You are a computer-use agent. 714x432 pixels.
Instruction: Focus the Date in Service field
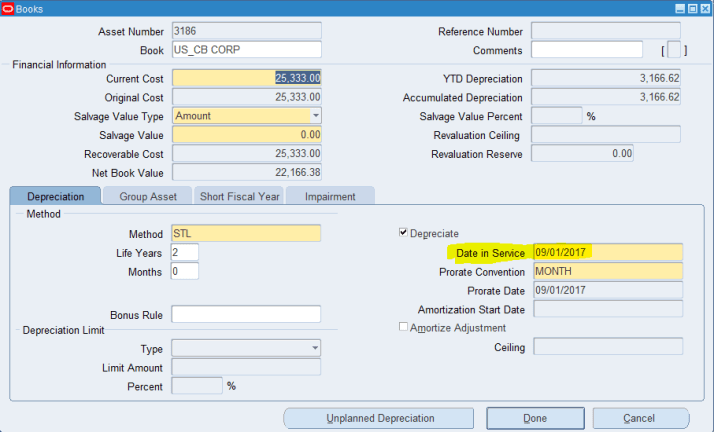[607, 252]
